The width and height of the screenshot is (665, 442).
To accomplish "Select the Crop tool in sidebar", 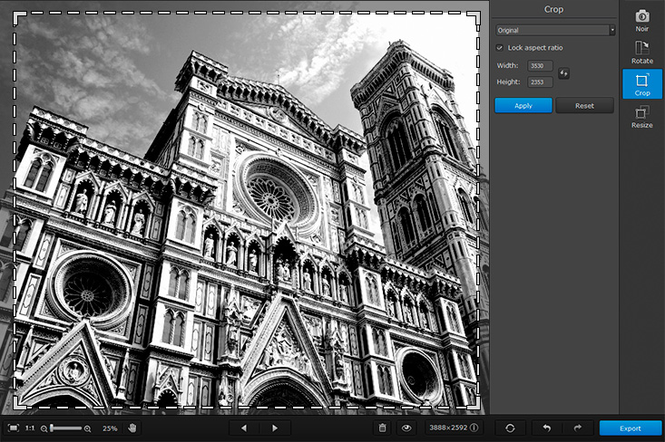I will [642, 84].
